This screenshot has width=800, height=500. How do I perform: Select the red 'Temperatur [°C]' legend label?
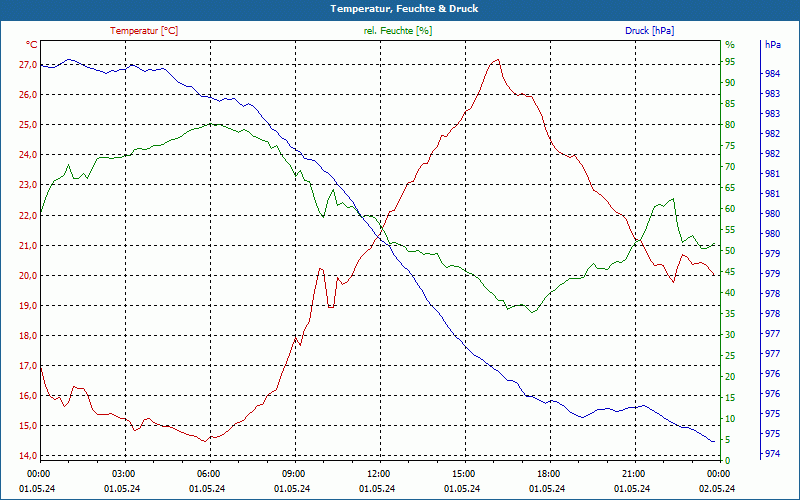[144, 31]
